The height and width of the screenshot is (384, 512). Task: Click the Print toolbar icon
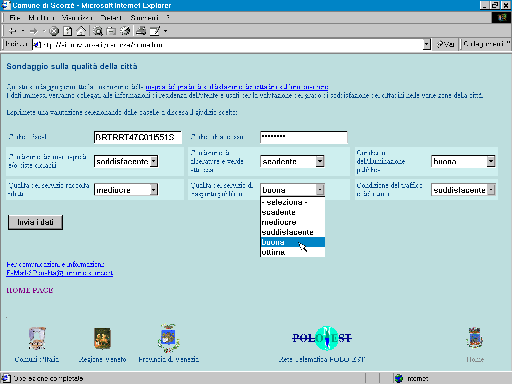141,31
